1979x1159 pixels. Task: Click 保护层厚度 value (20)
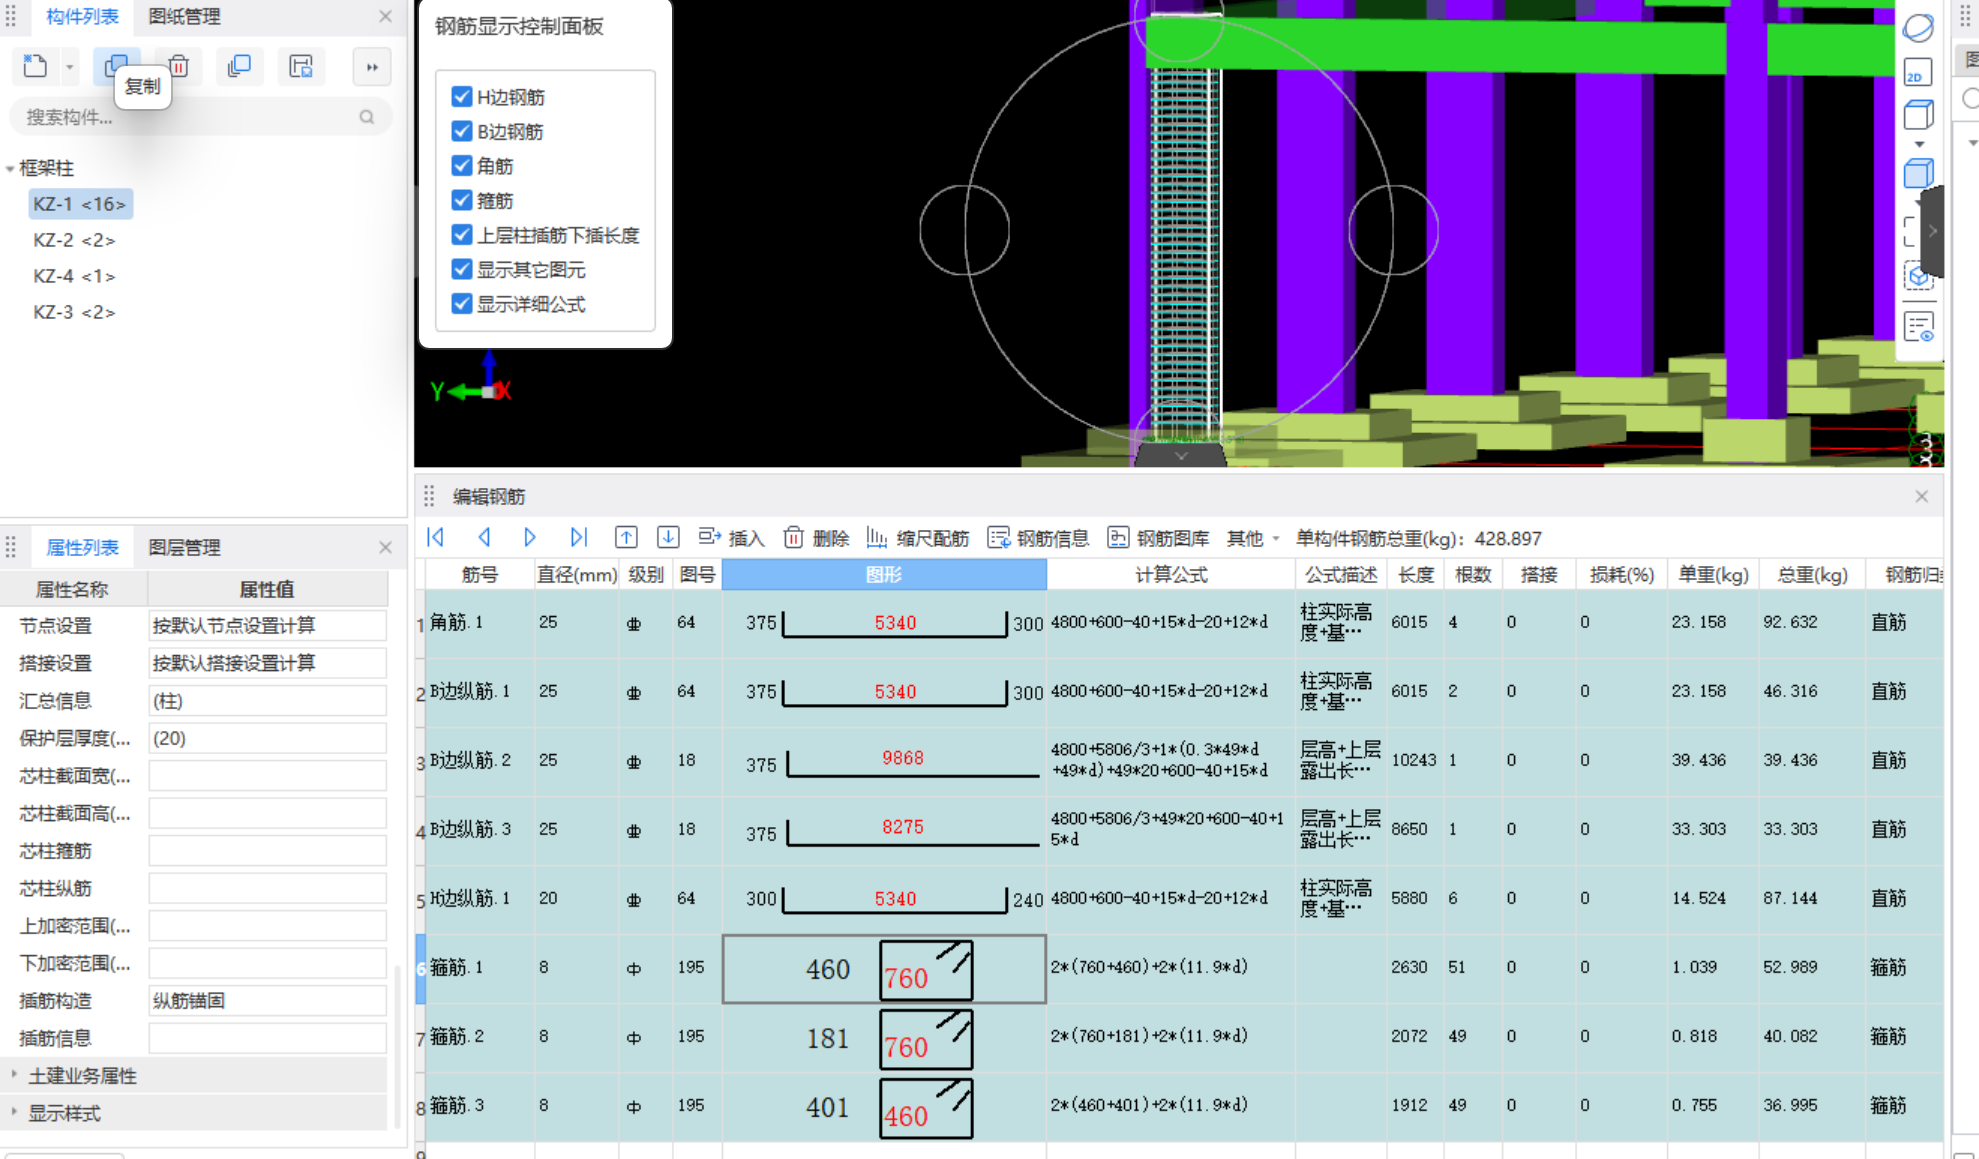click(267, 738)
